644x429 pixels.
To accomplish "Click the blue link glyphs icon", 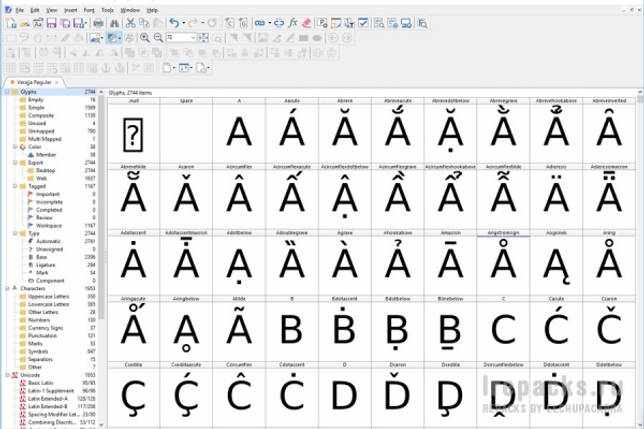I will [260, 23].
